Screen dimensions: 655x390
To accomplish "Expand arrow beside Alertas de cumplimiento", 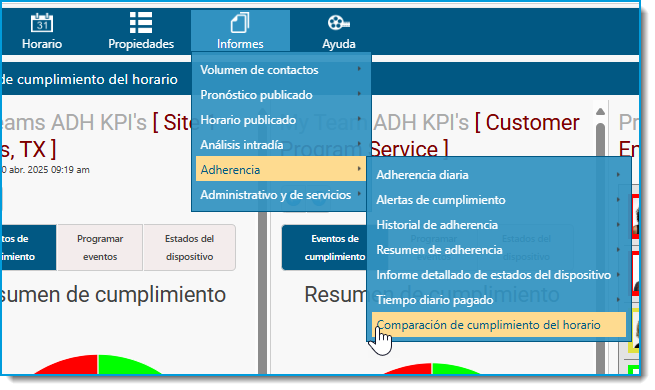I will [618, 199].
